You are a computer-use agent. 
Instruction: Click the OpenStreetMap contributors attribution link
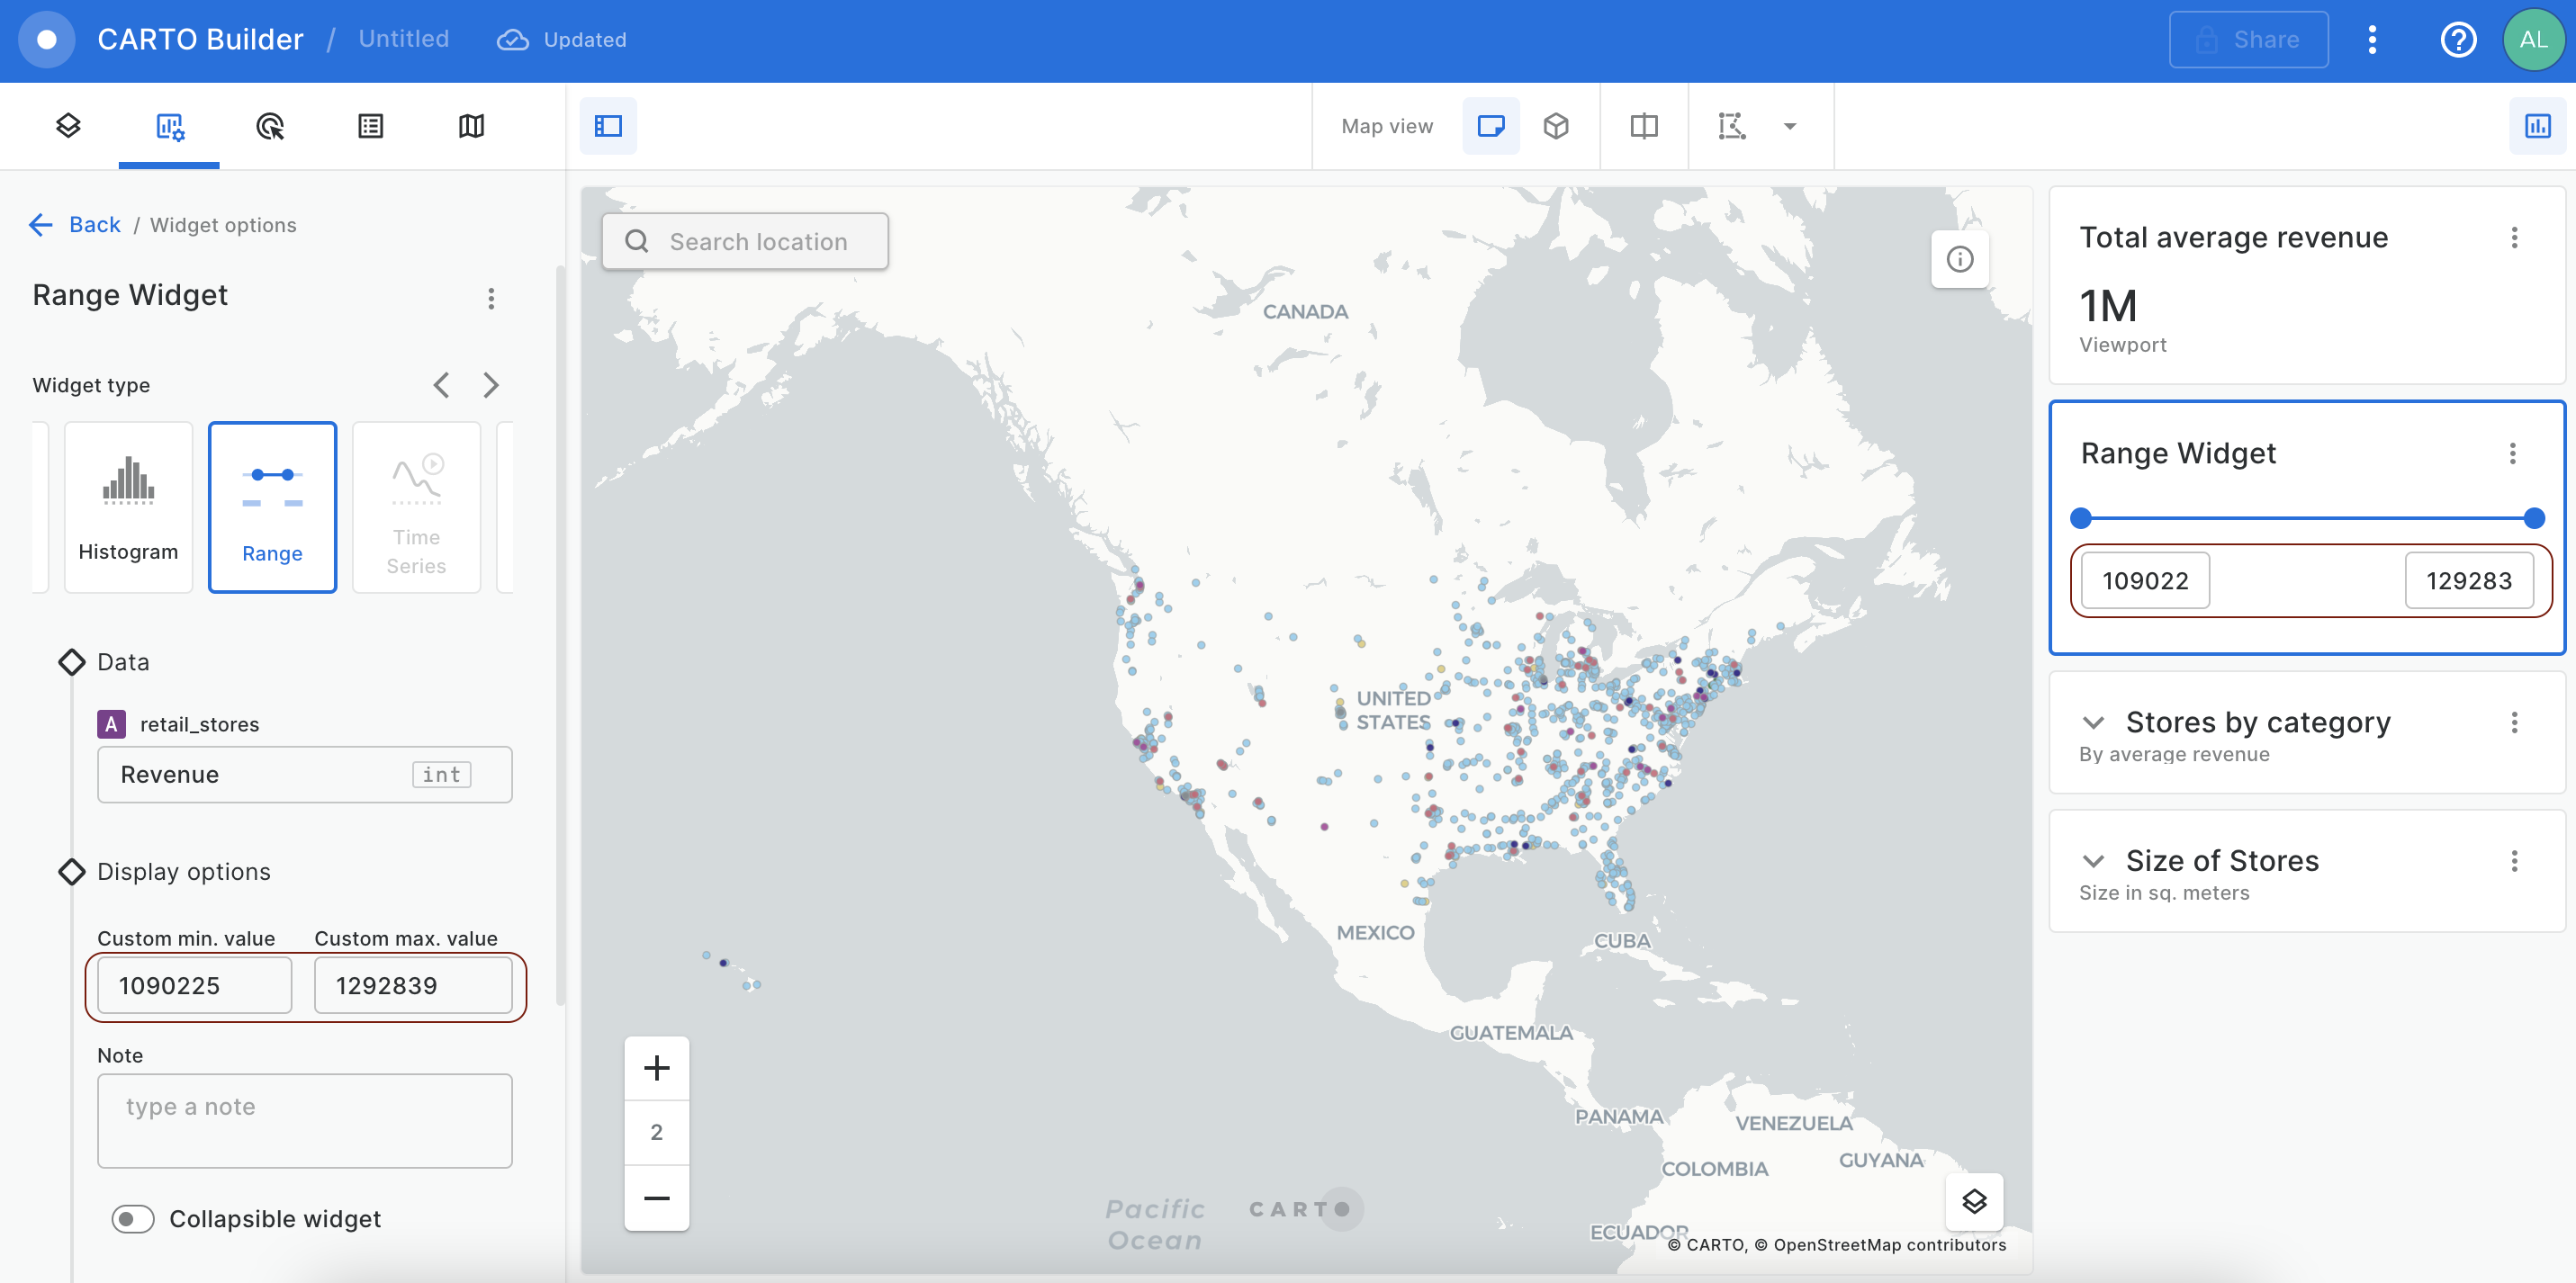coord(1880,1245)
